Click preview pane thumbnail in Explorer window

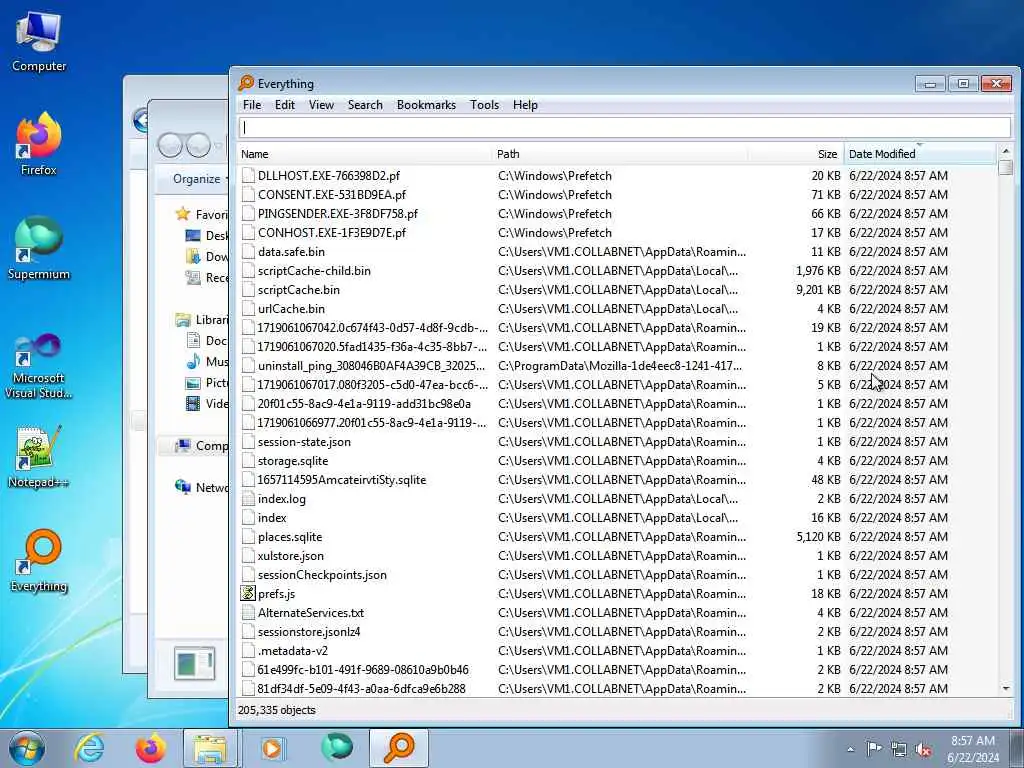tap(195, 664)
